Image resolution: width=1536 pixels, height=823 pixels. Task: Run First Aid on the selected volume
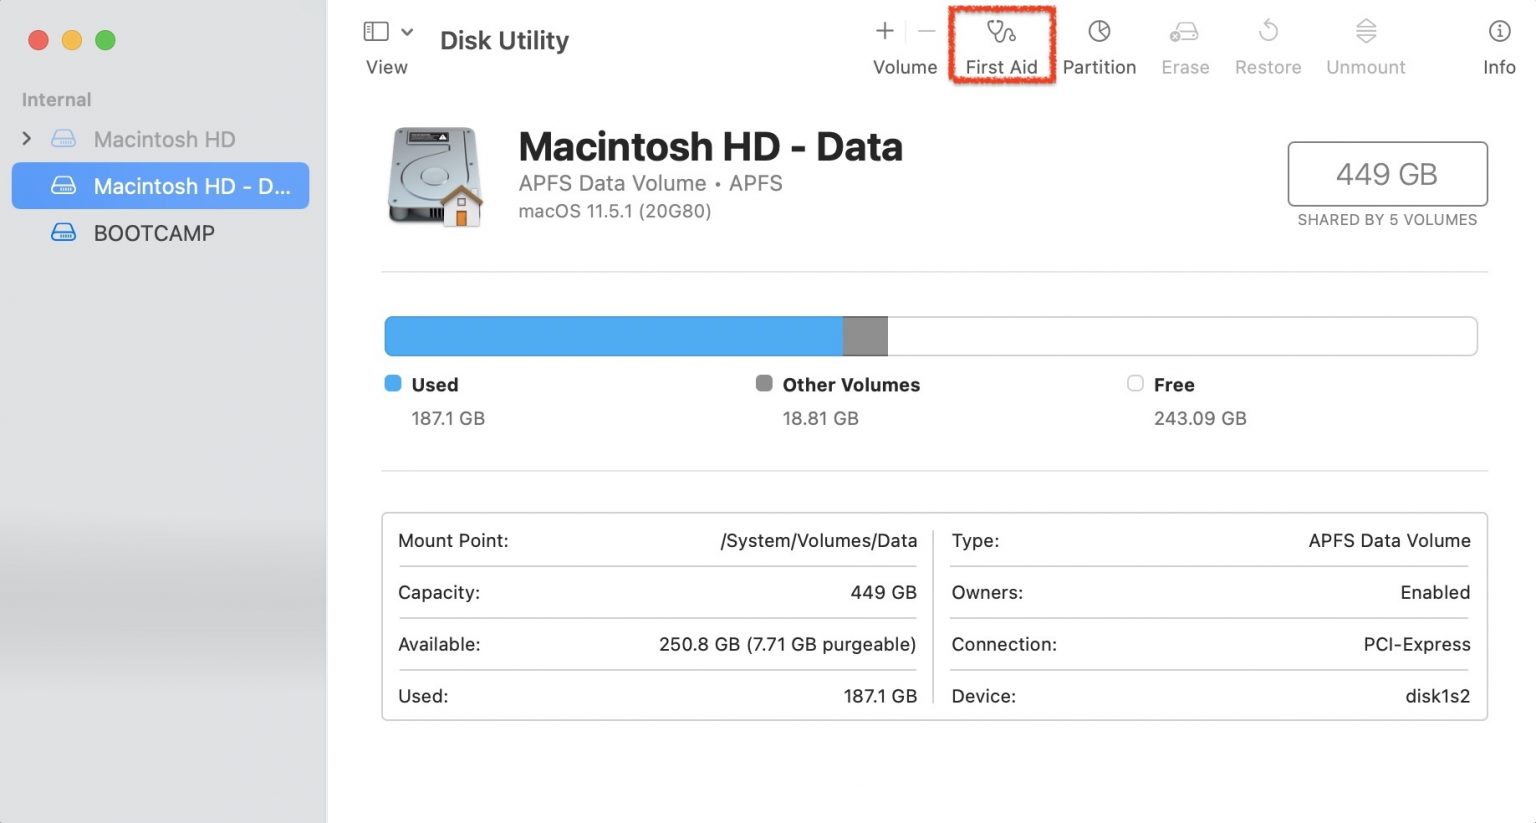(1001, 45)
